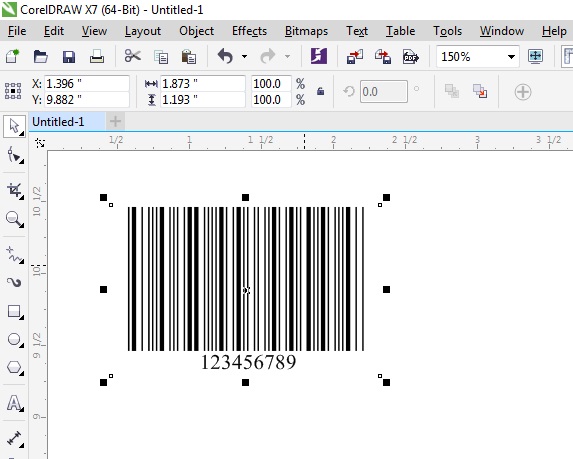Toggle full-screen preview icon
This screenshot has height=459, width=573.
[535, 56]
